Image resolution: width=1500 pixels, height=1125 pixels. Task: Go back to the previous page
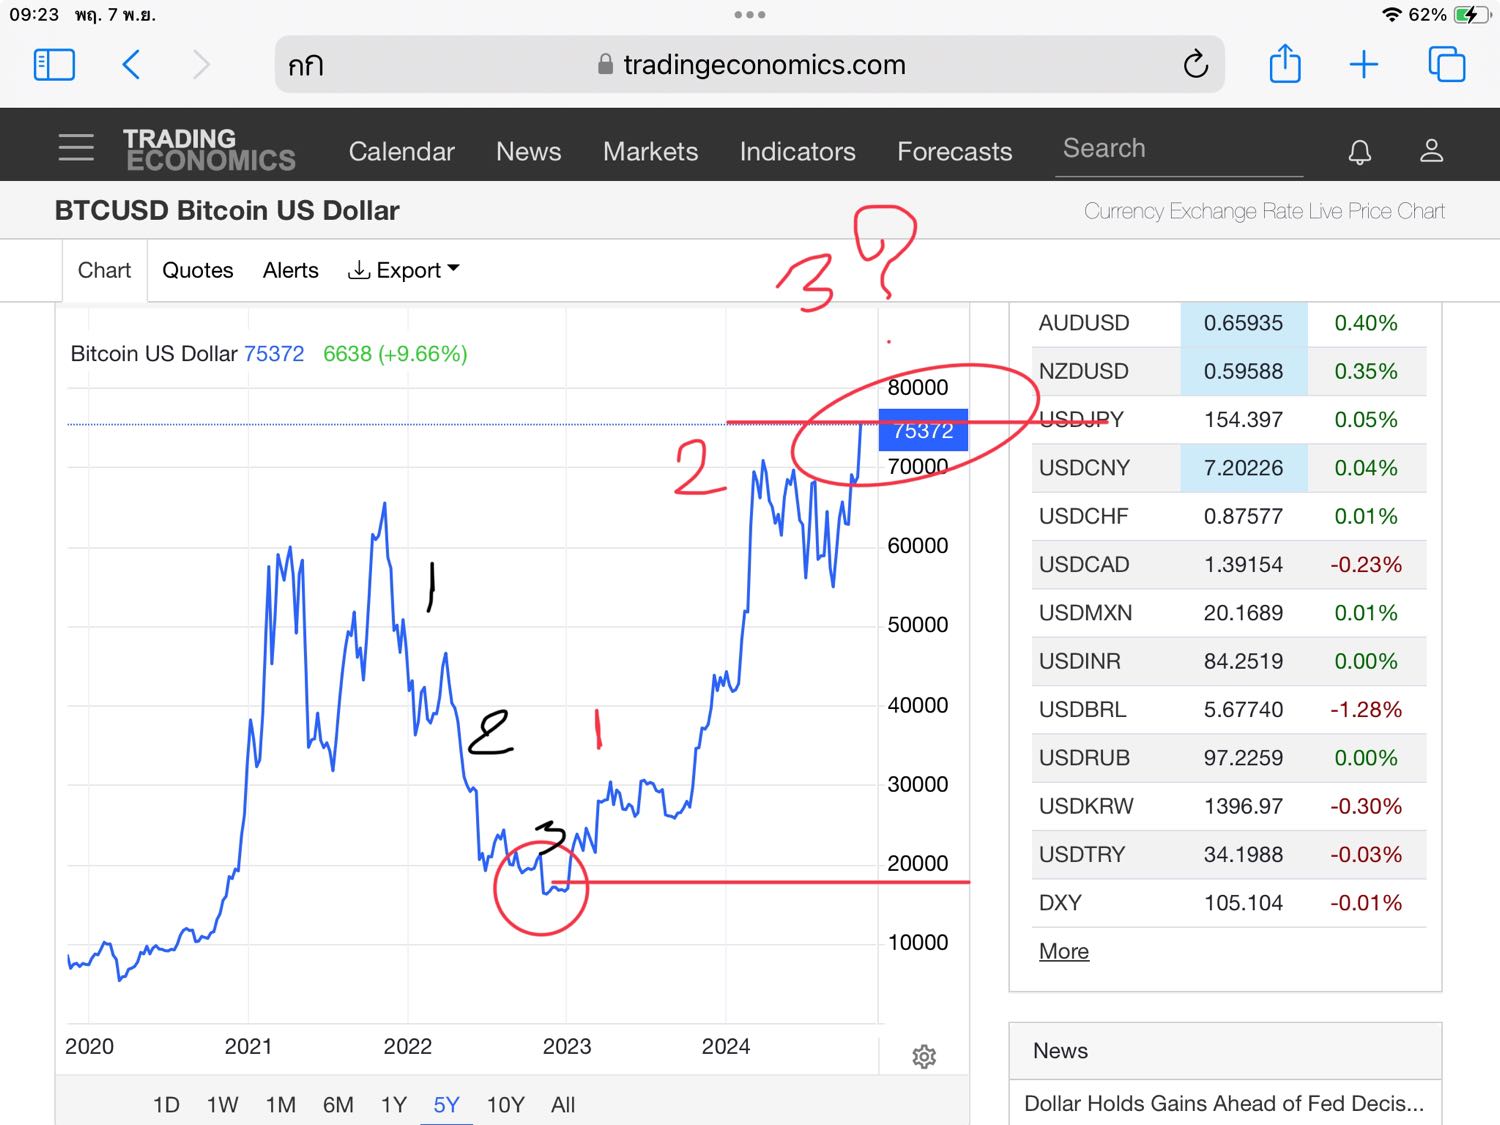coord(131,65)
